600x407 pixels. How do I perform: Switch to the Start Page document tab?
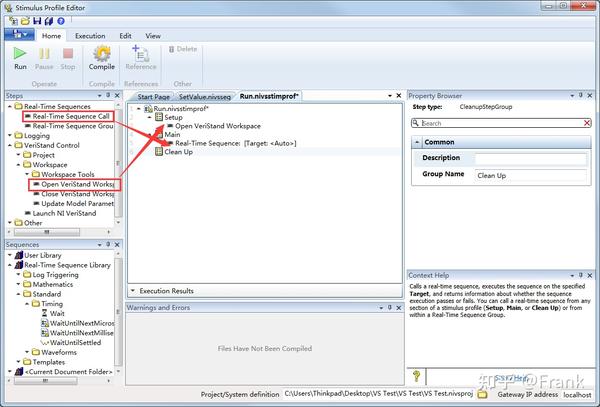pyautogui.click(x=153, y=97)
